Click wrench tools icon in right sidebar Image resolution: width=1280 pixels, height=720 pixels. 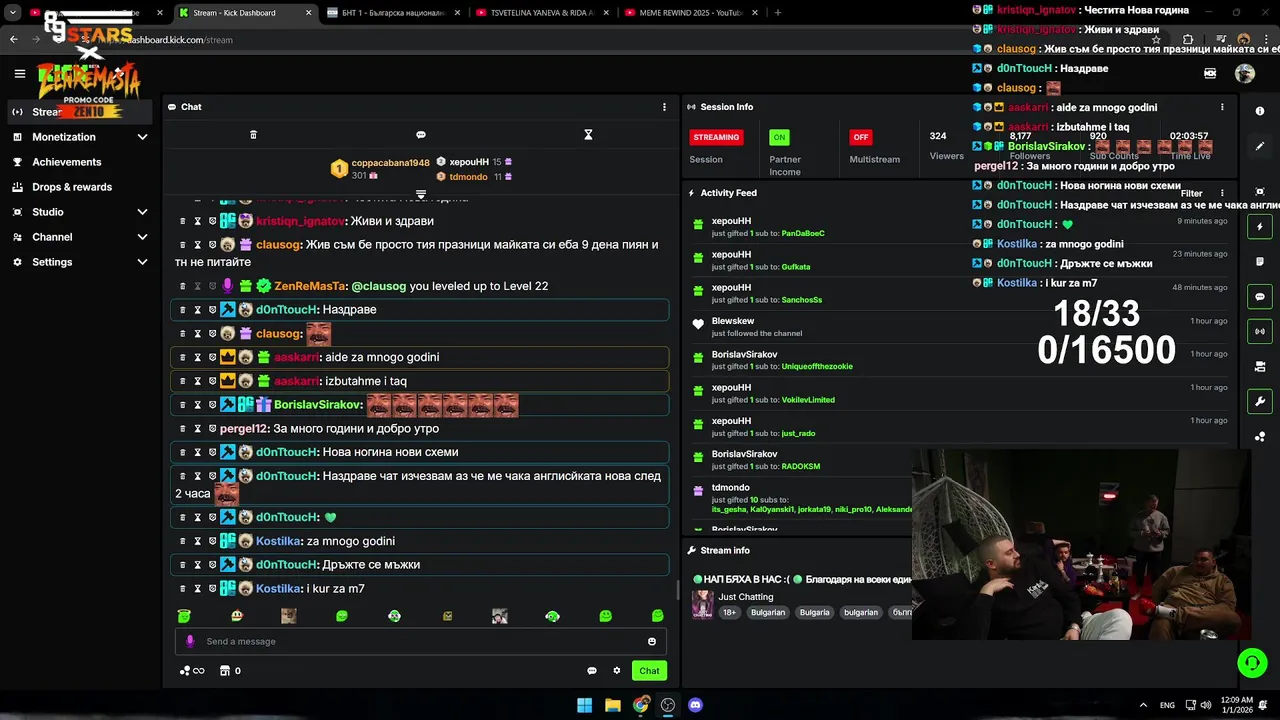[1260, 401]
